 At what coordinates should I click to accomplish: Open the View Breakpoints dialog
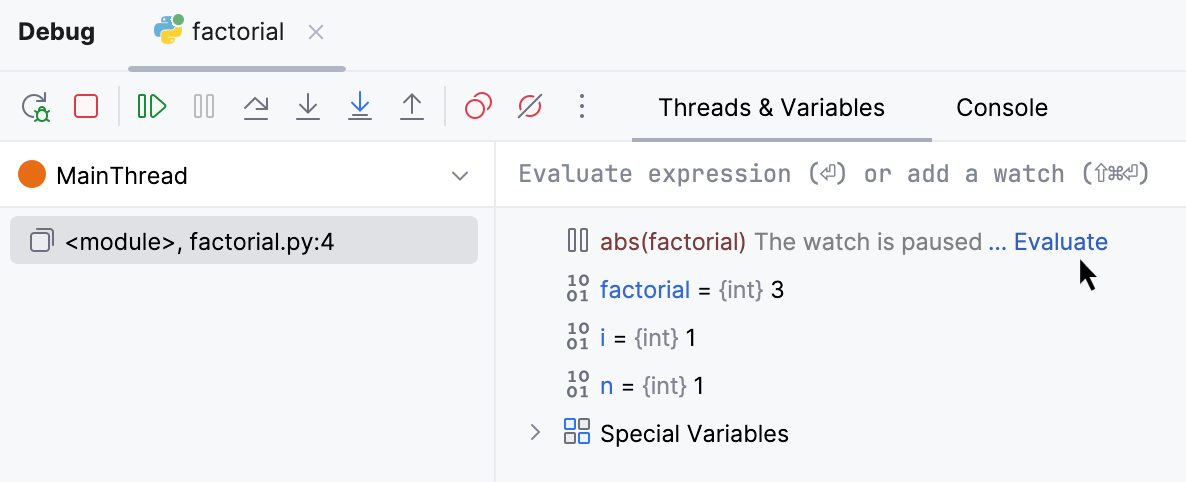(479, 106)
